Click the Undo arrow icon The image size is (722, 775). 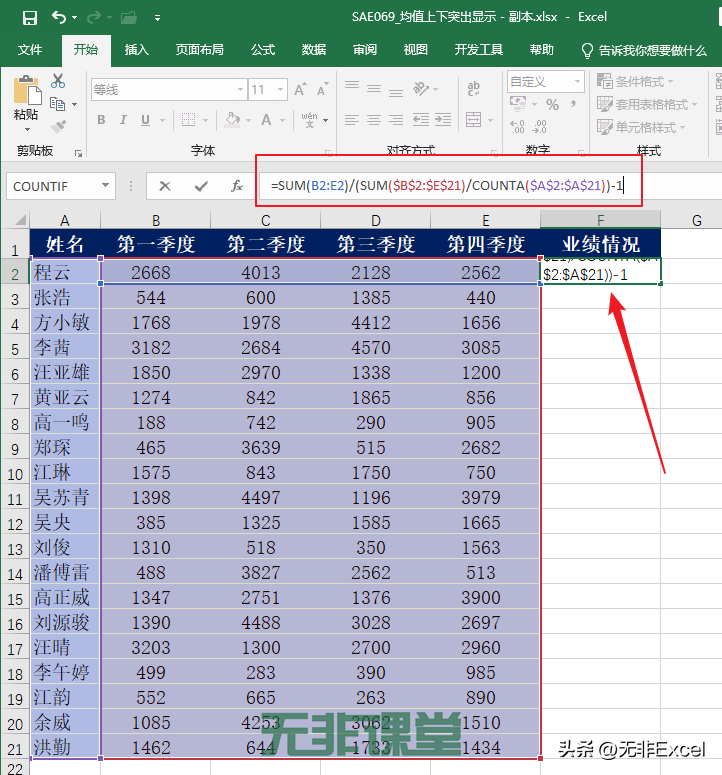[58, 18]
